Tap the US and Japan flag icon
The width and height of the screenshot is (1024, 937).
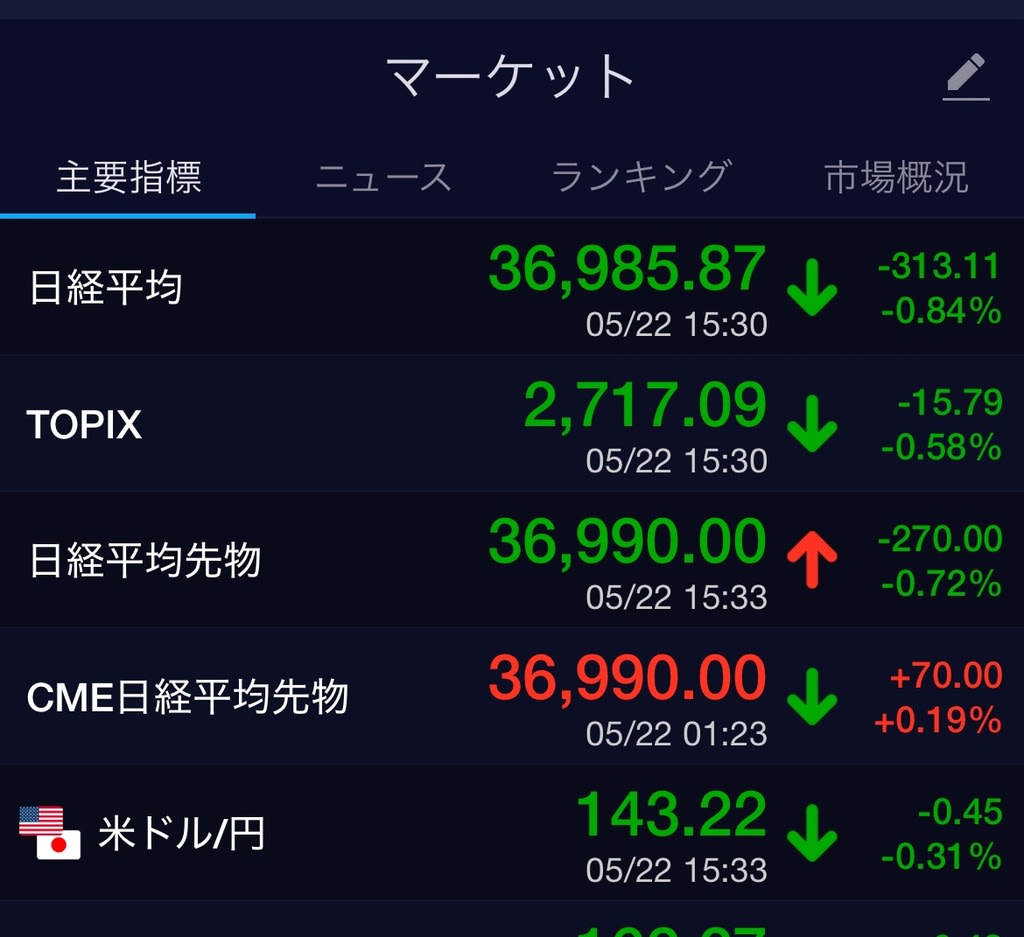tap(50, 833)
